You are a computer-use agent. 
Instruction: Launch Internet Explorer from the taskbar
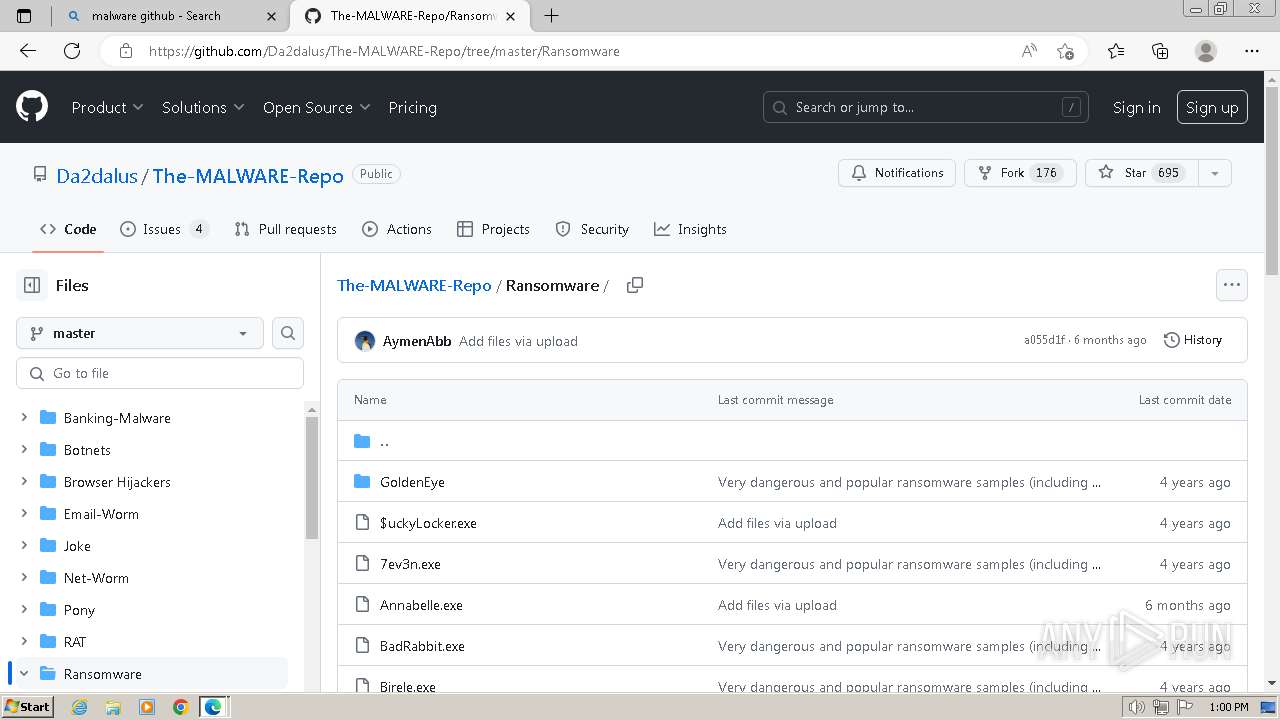click(80, 707)
